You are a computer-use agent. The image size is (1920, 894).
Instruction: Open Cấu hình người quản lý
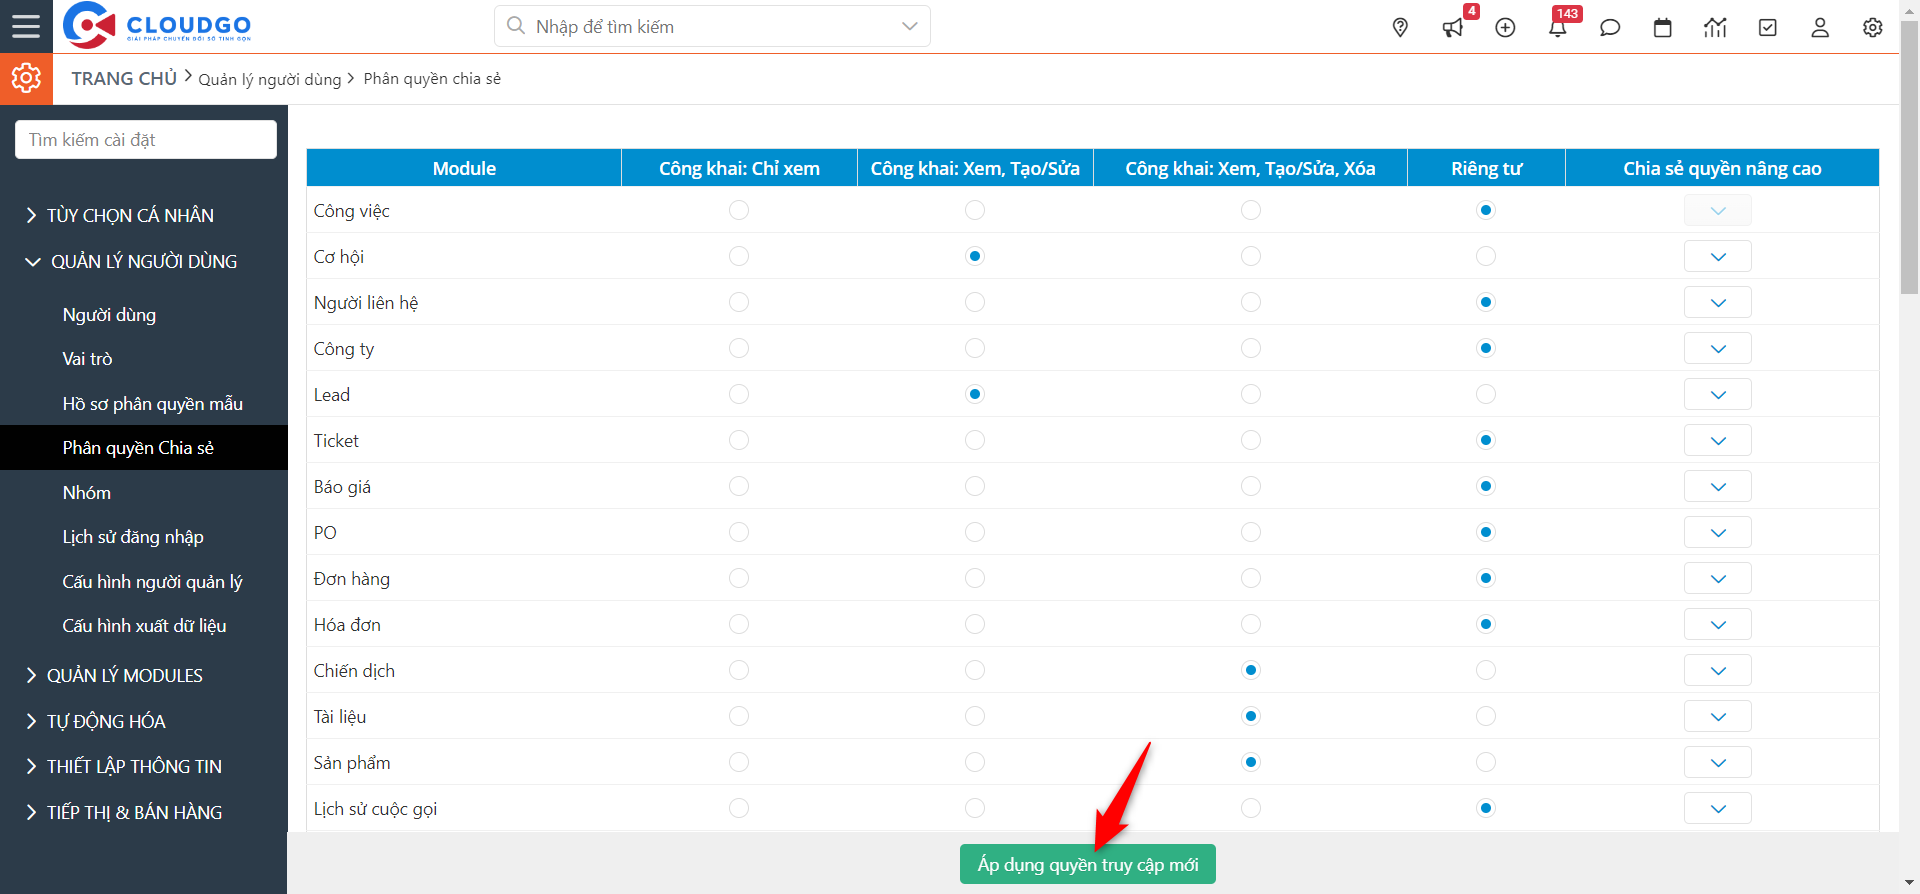click(152, 582)
